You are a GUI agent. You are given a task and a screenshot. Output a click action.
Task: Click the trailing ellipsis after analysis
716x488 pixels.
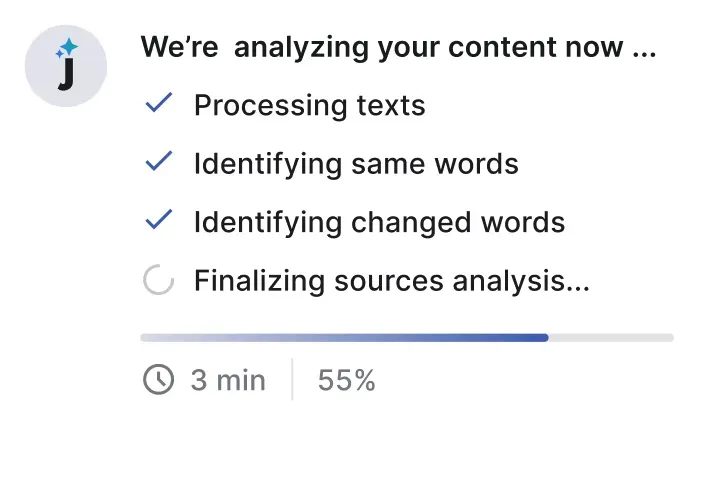click(578, 288)
